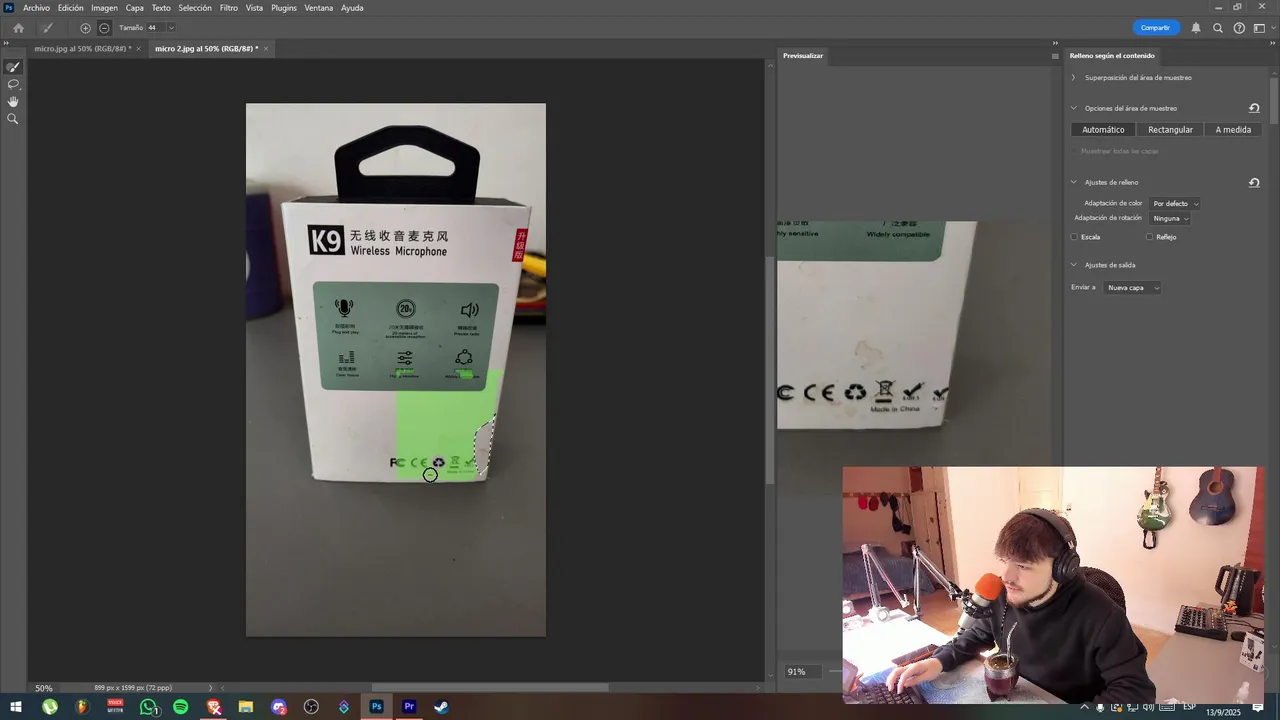
Task: Click the Previsualizar panel tab
Action: (x=803, y=56)
